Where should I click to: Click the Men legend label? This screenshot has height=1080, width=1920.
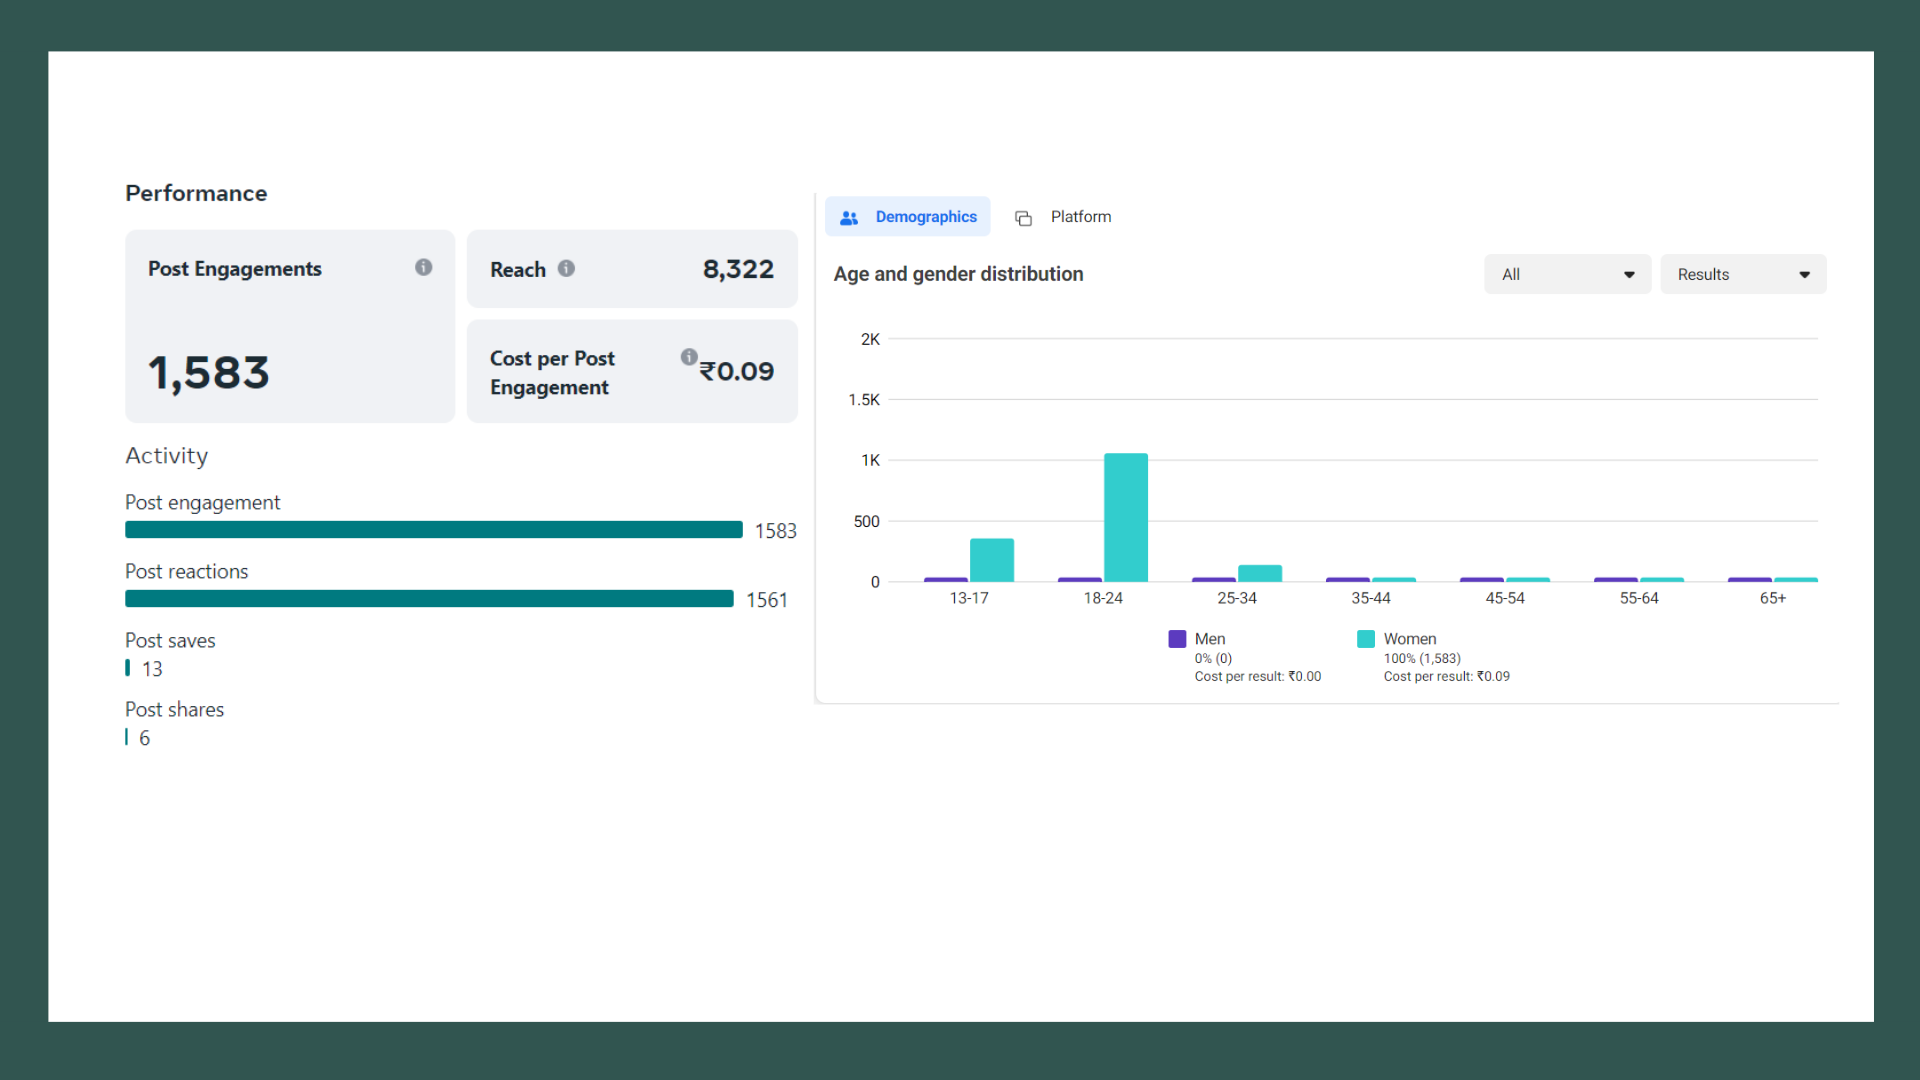pyautogui.click(x=1210, y=639)
